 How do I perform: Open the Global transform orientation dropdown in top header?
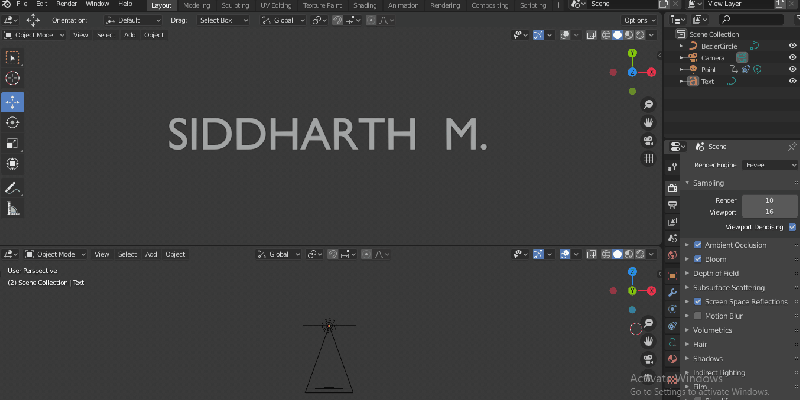click(x=283, y=20)
